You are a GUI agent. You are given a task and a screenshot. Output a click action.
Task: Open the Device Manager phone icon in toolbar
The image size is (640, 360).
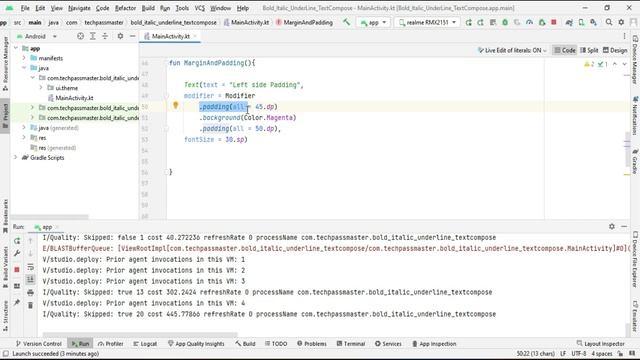tap(581, 22)
